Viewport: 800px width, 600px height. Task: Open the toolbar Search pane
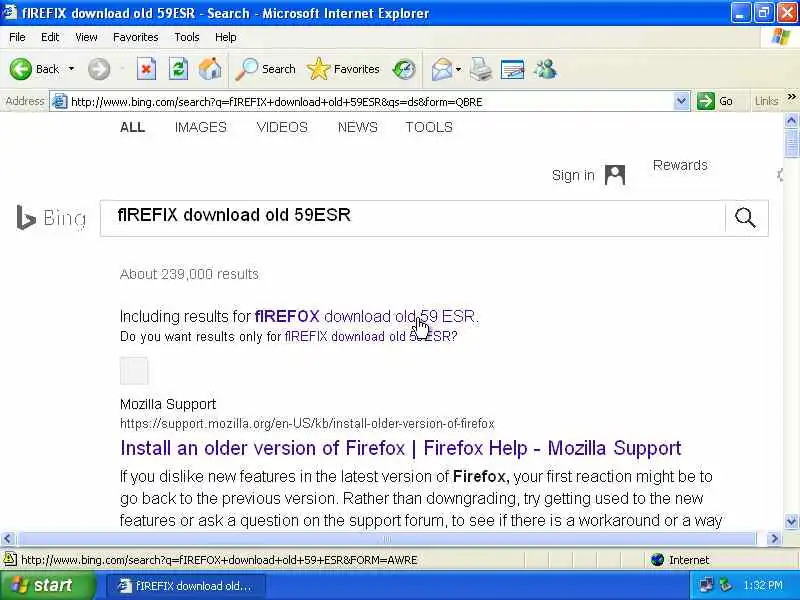pos(265,69)
